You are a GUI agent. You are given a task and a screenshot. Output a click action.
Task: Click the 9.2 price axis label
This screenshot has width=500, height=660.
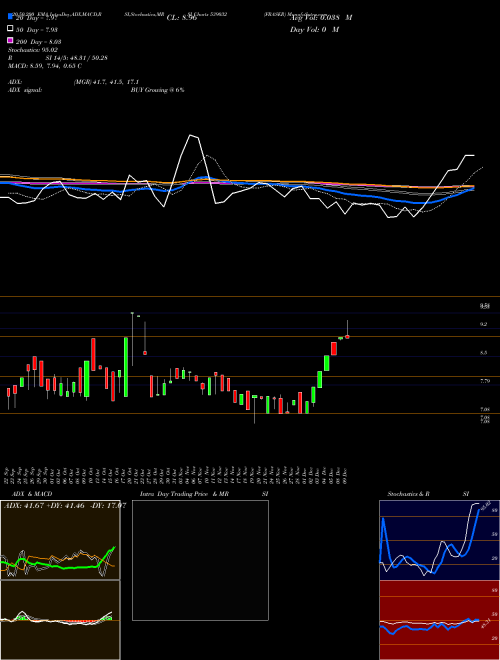pos(484,324)
